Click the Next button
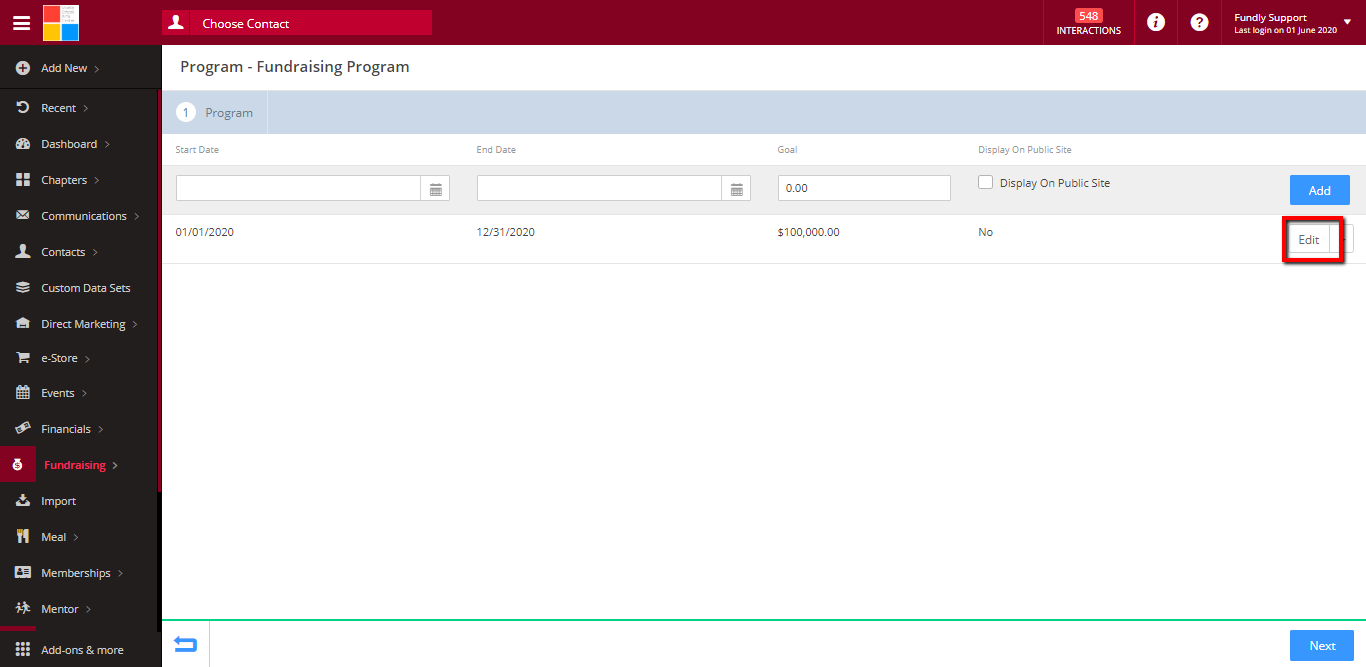Viewport: 1366px width, 667px height. coord(1322,645)
